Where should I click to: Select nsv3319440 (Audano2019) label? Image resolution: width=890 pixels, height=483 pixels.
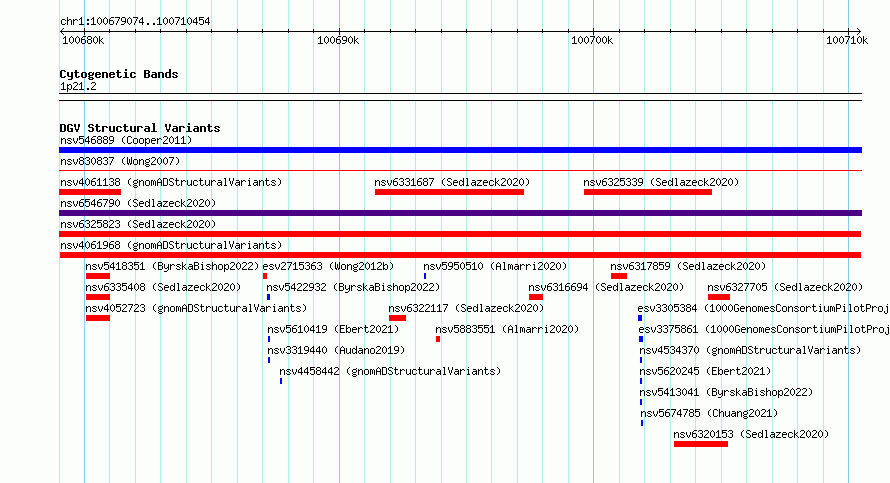336,350
